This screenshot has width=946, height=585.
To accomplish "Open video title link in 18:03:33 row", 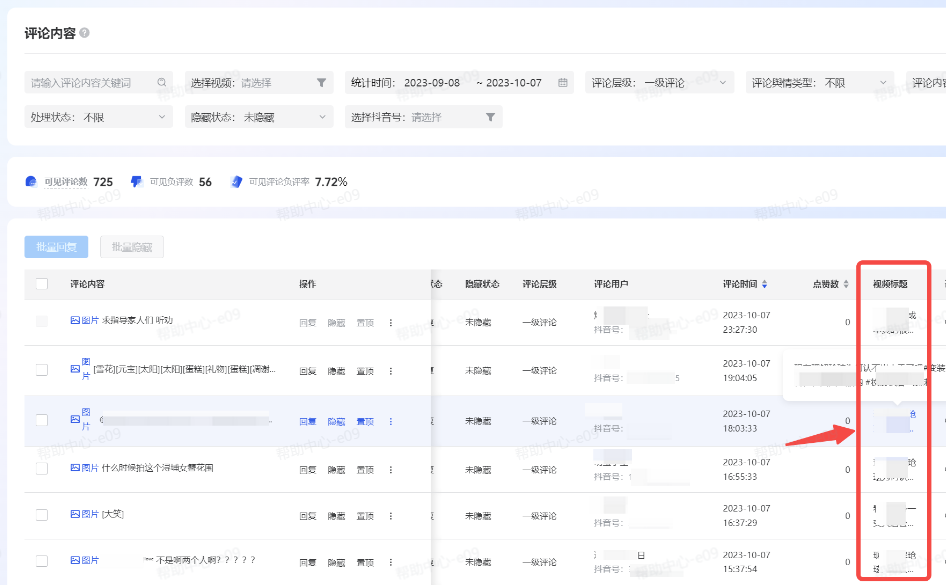I will tap(894, 420).
